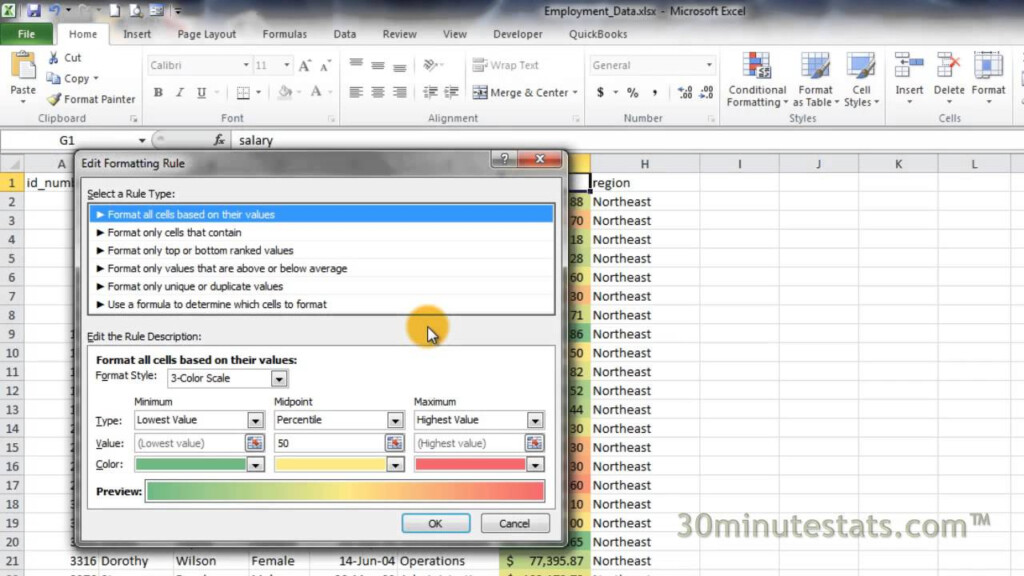Image resolution: width=1024 pixels, height=576 pixels.
Task: Switch to the Data tab
Action: 345,34
